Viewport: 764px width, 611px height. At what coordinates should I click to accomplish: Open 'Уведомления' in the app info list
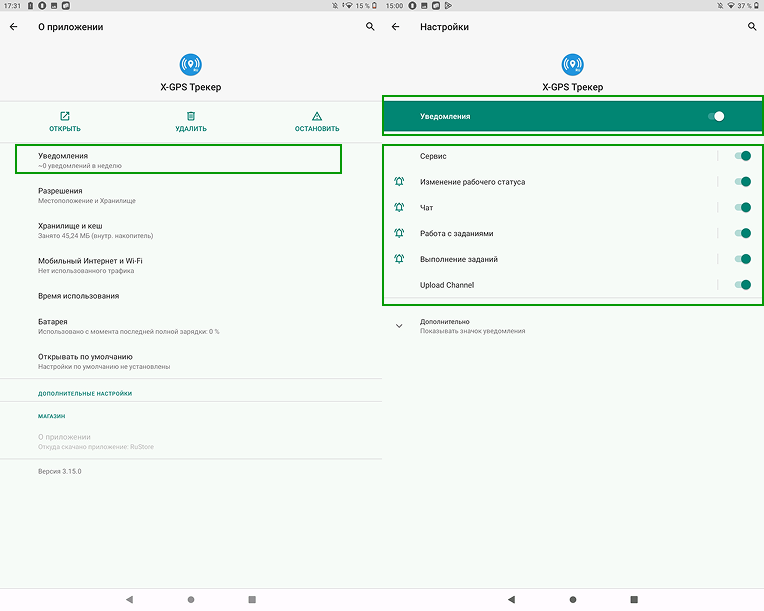pyautogui.click(x=178, y=160)
